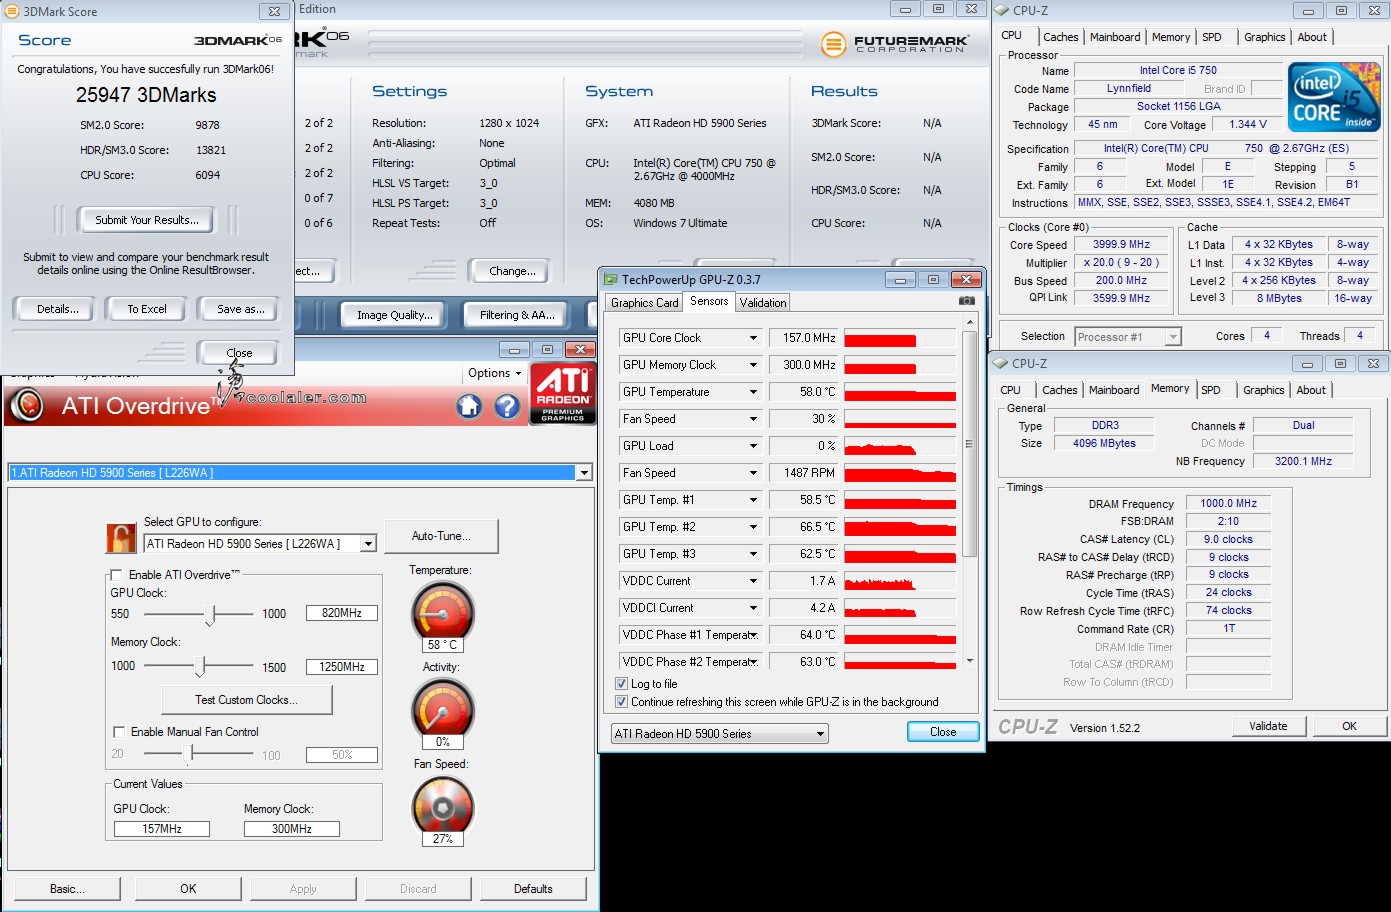Click the ATI Radeon Premium Graphics logo
1391x912 pixels.
[563, 394]
